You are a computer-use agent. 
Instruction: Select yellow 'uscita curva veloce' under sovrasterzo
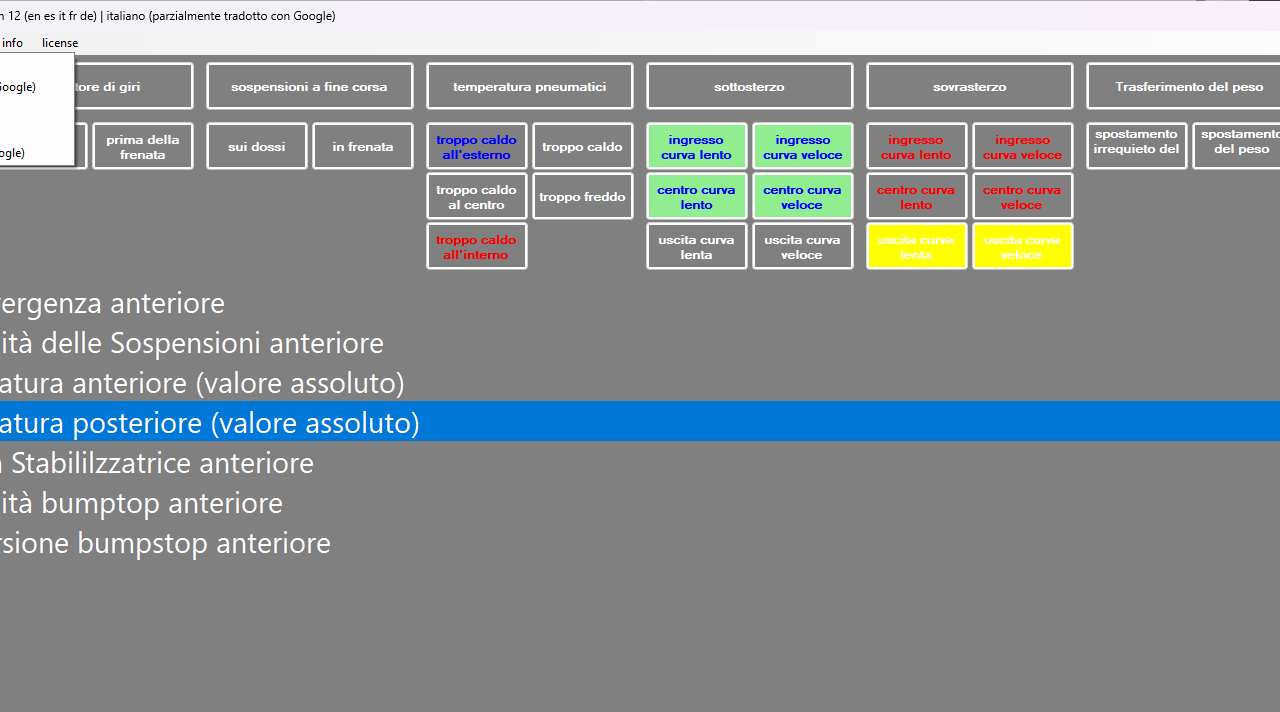(x=1023, y=247)
